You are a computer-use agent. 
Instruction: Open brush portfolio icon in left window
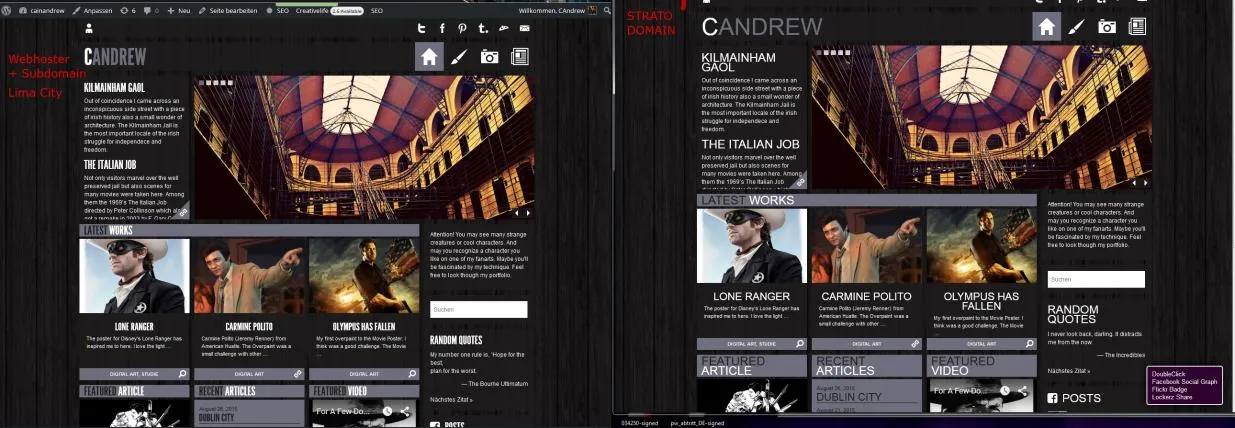click(459, 56)
